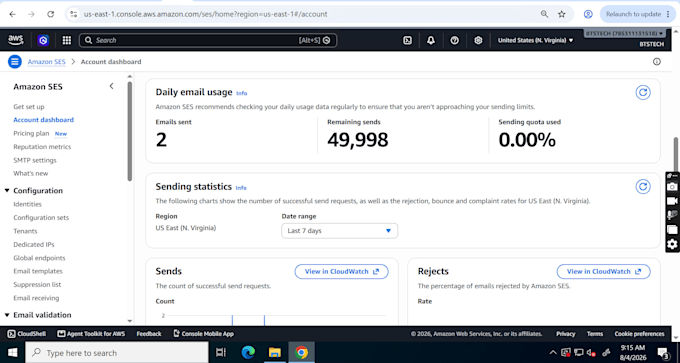Open File Explorer from the taskbar

click(275, 353)
